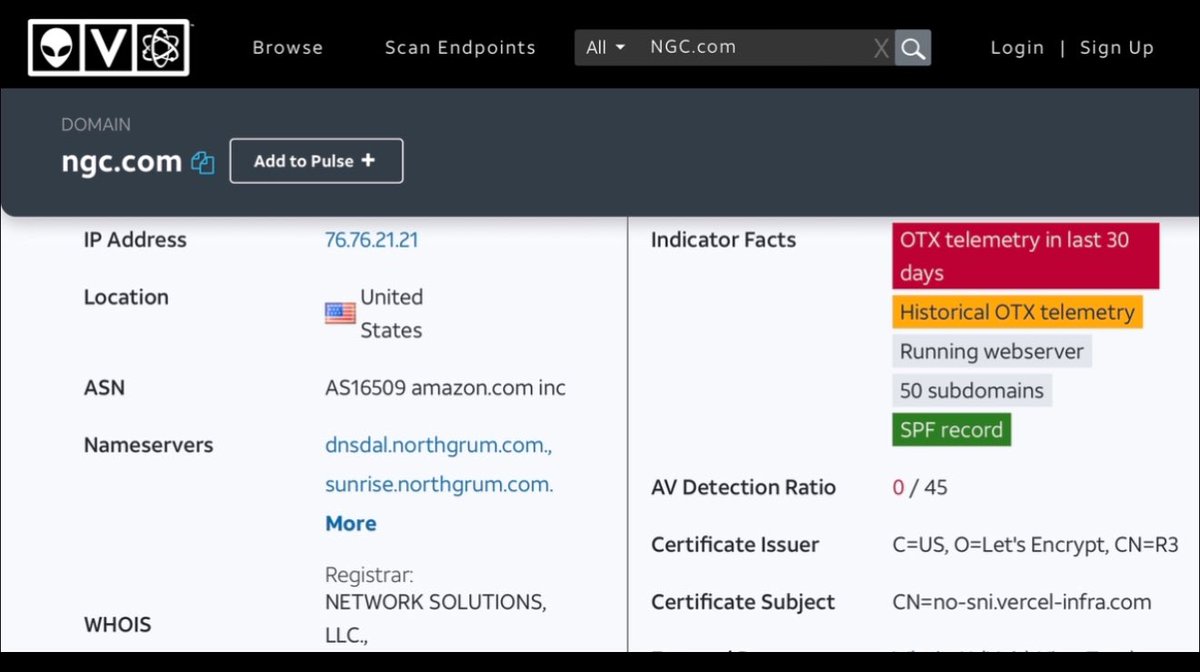This screenshot has height=672, width=1200.
Task: Click the OTX alien logo
Action: pyautogui.click(x=56, y=47)
